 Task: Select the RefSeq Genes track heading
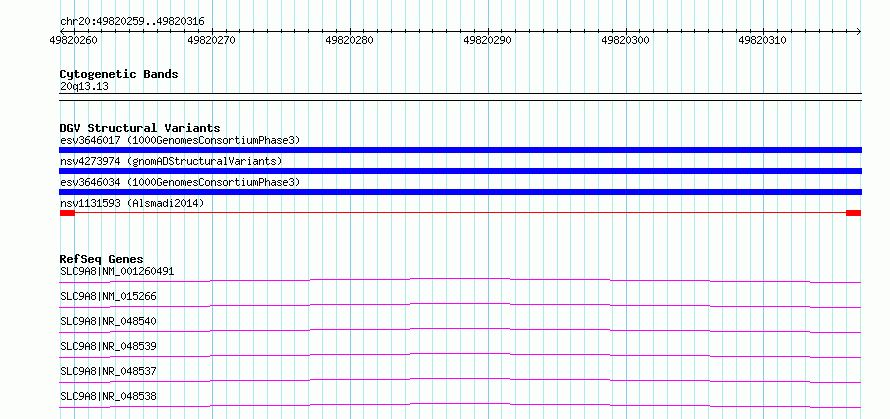(102, 259)
